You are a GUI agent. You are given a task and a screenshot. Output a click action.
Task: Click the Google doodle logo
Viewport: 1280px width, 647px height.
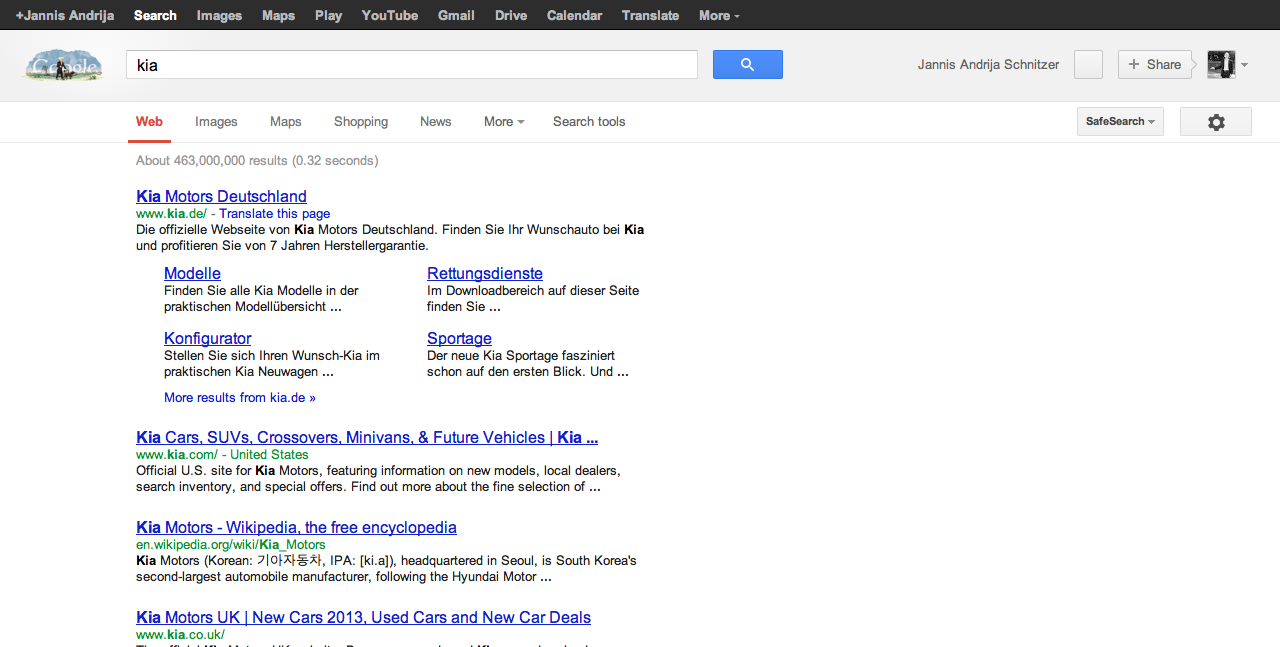tap(64, 65)
